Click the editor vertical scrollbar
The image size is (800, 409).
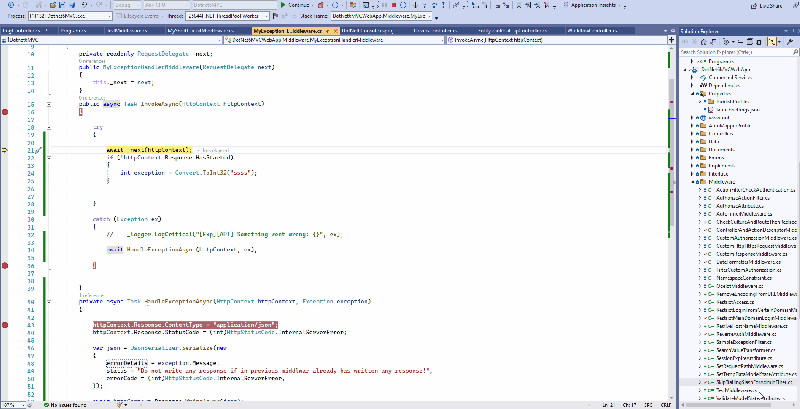pos(672,153)
